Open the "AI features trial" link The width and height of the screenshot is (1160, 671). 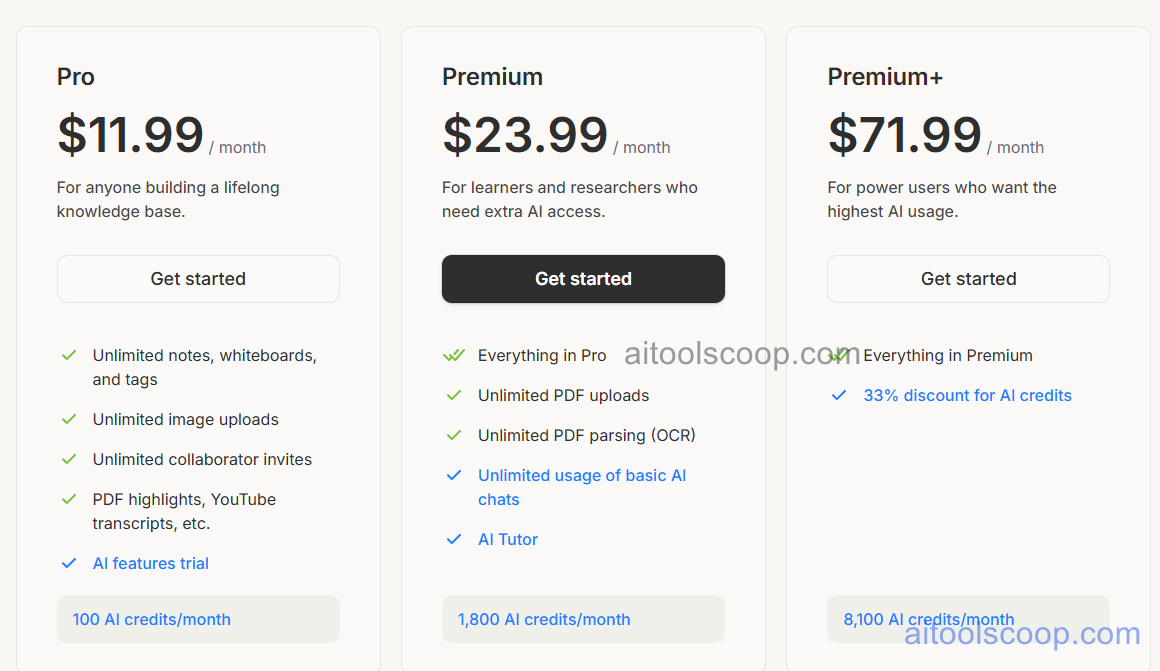tap(150, 563)
